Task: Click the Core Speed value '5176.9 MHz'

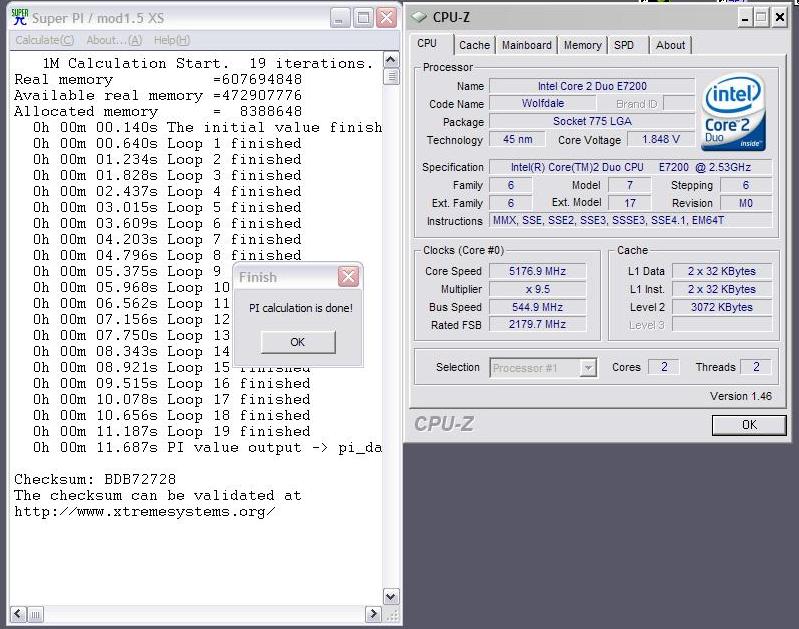Action: tap(538, 271)
